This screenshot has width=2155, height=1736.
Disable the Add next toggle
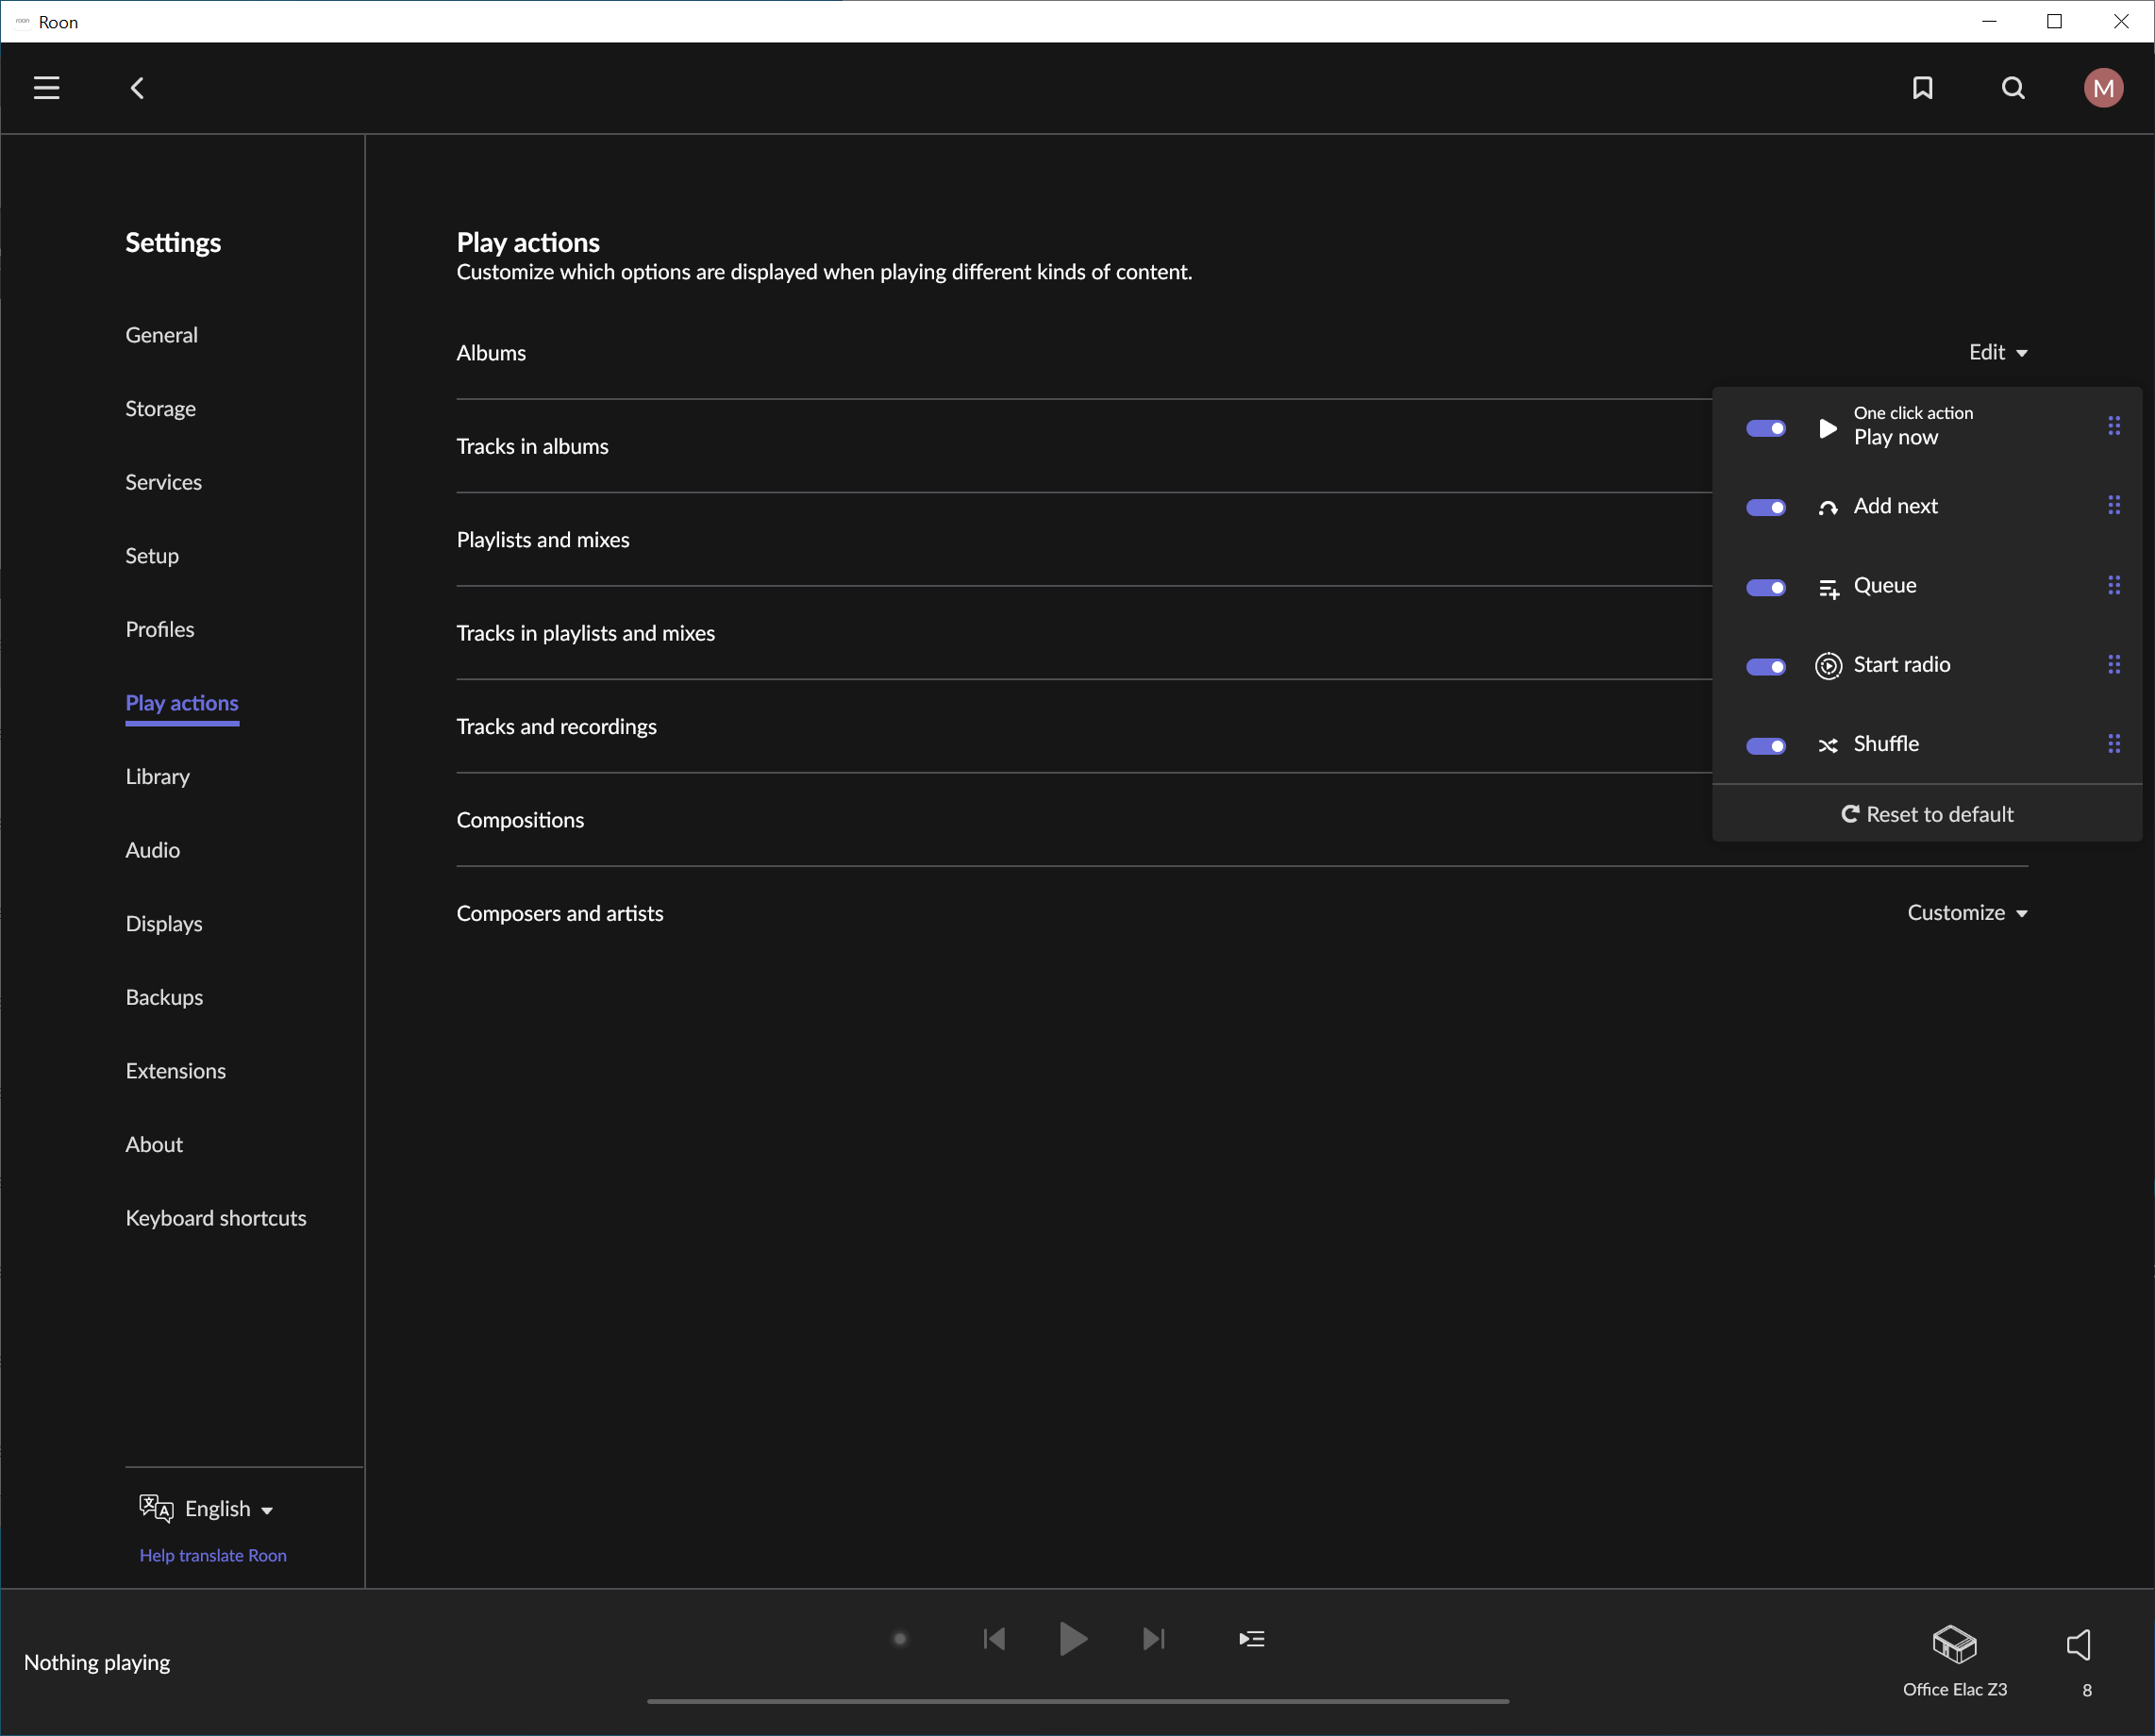pyautogui.click(x=1765, y=507)
